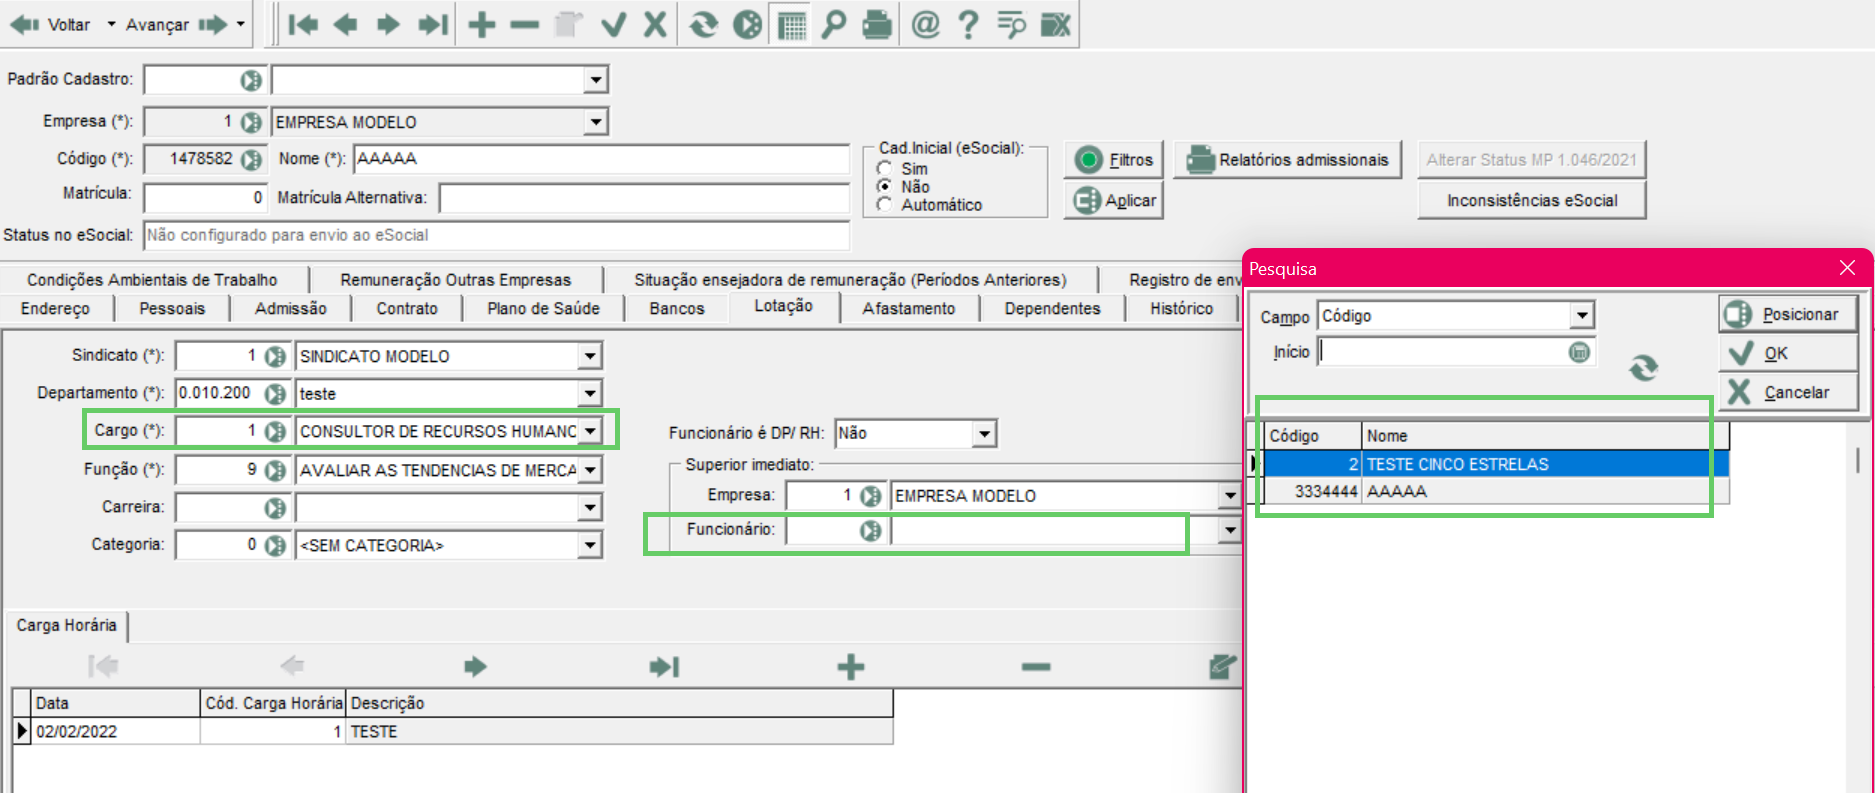Switch to Admissão tab
Screen dimensions: 1875x793
point(290,308)
